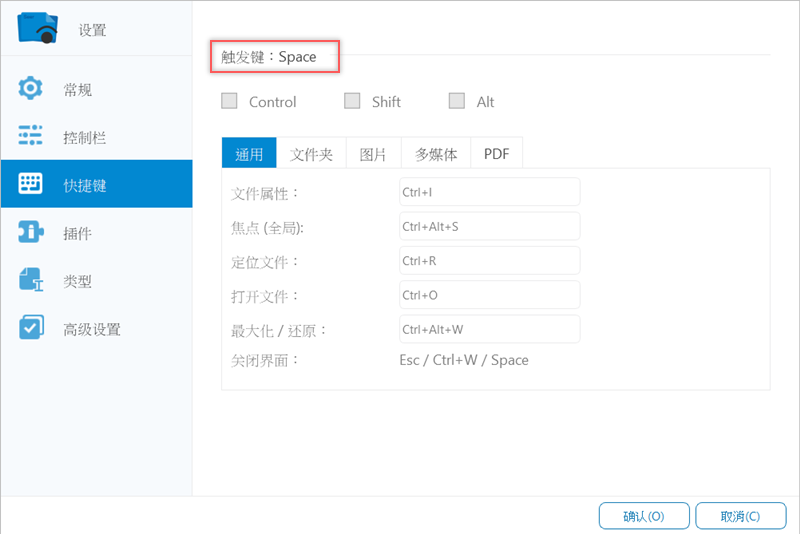Click the 快捷键 keyboard icon
This screenshot has width=800, height=534.
tap(31, 184)
